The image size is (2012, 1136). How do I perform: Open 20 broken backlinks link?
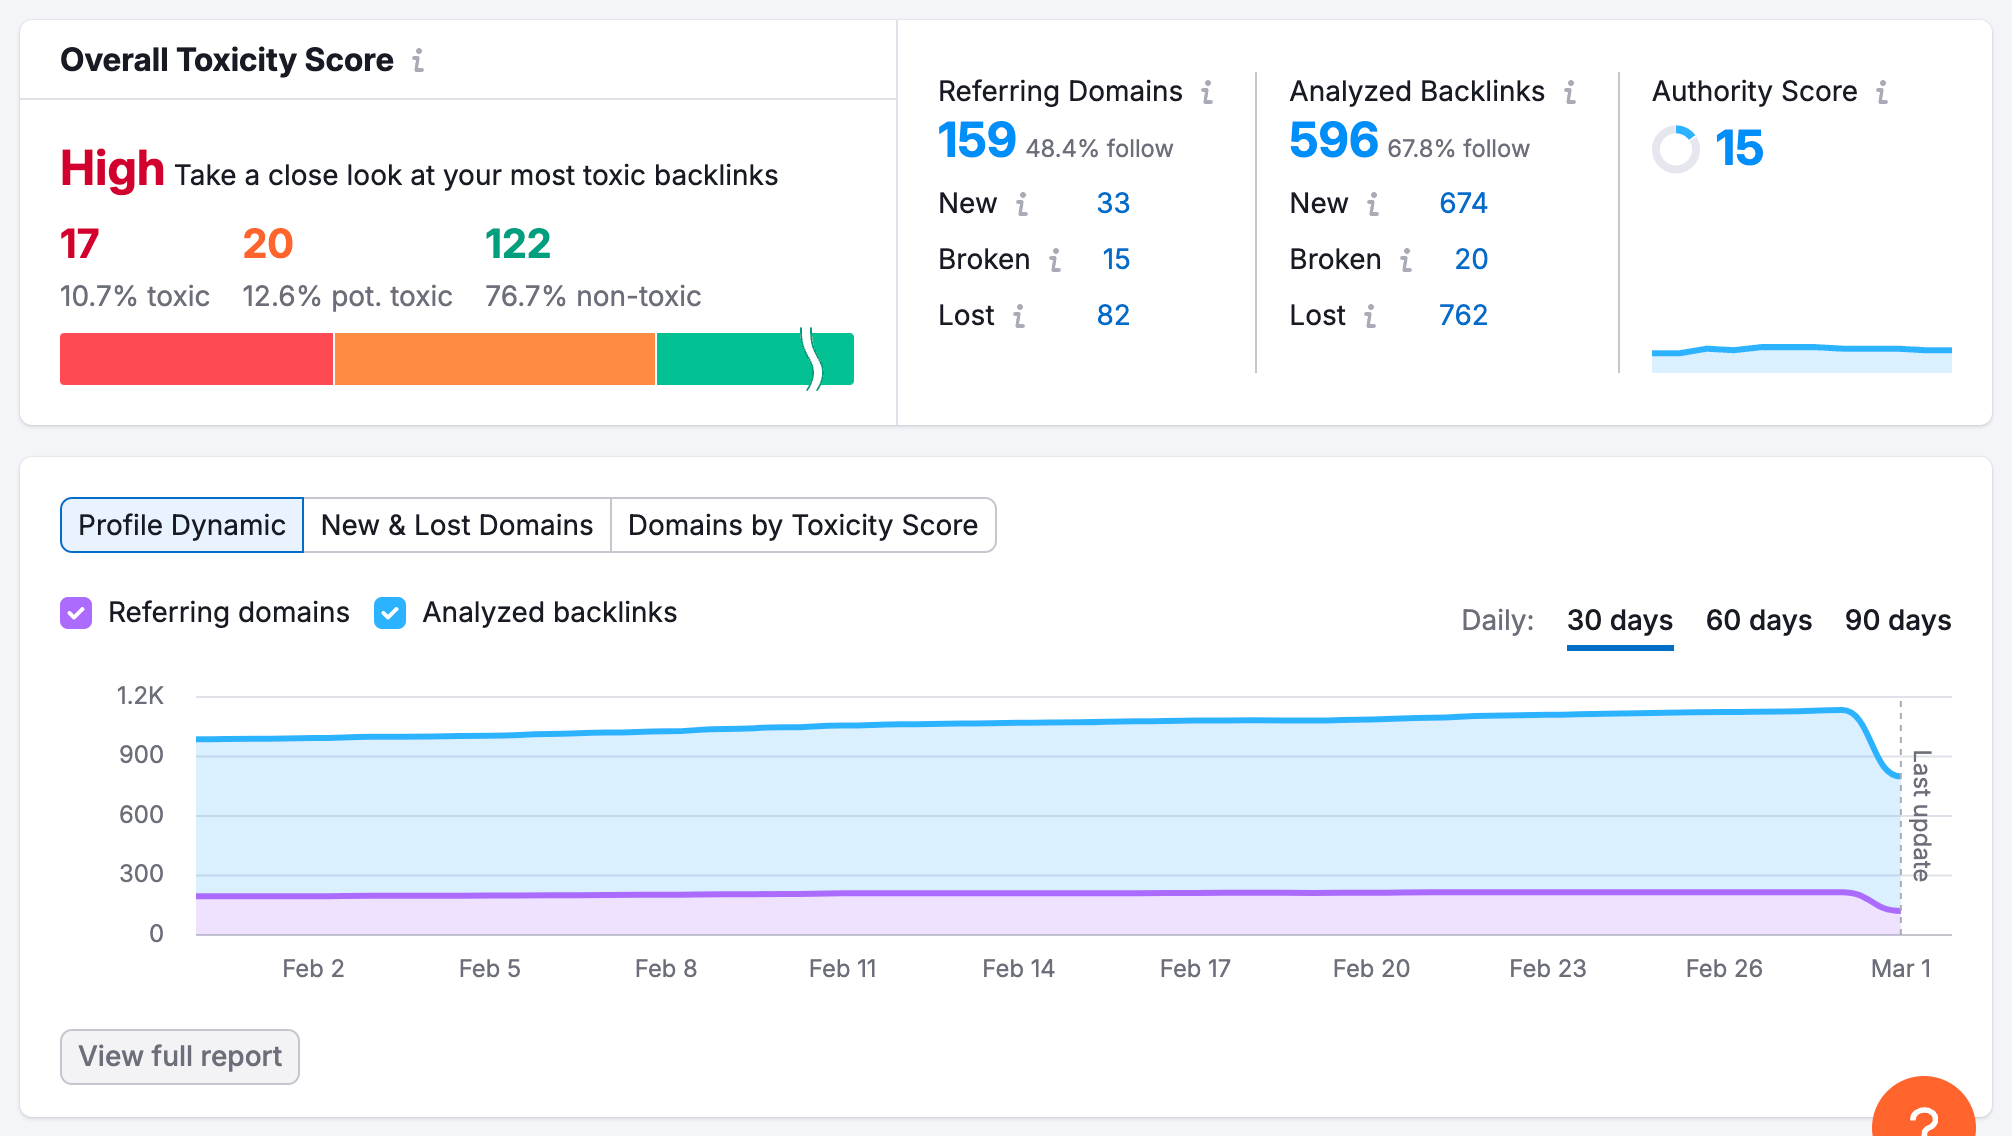(x=1471, y=260)
